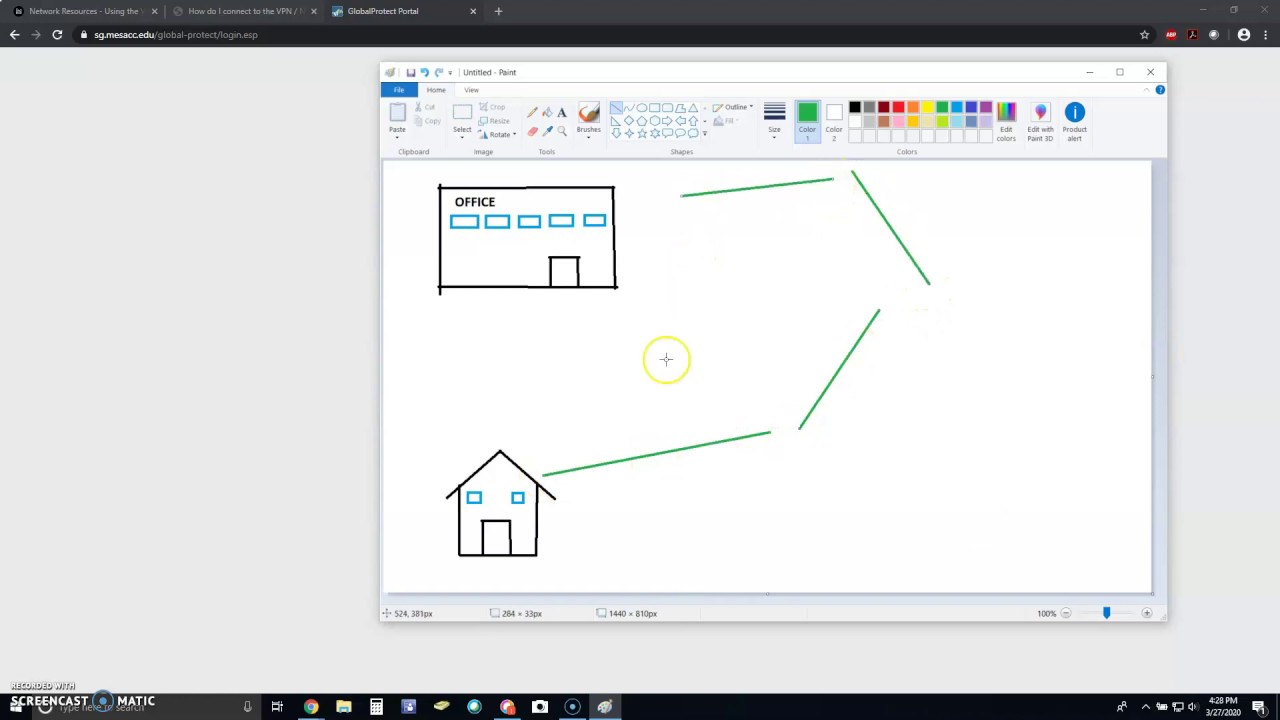Click the Brushes tool icon
This screenshot has width=1280, height=720.
point(589,112)
